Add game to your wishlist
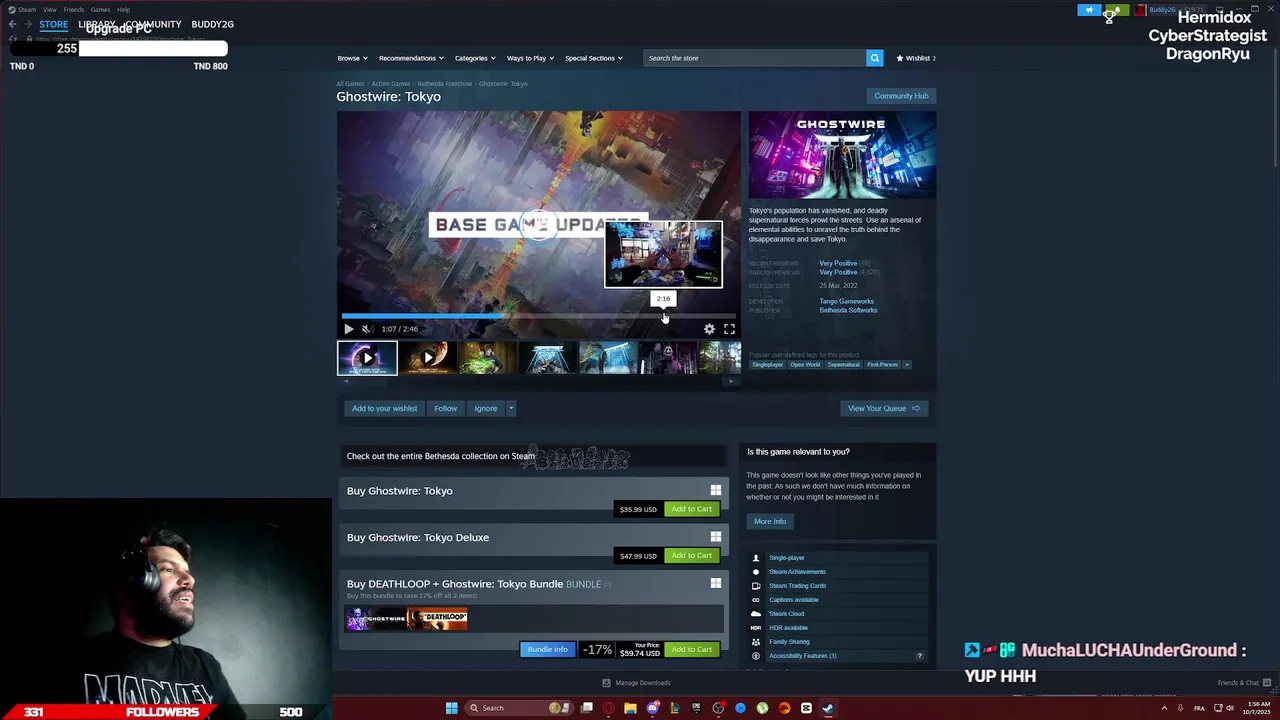 (x=384, y=408)
